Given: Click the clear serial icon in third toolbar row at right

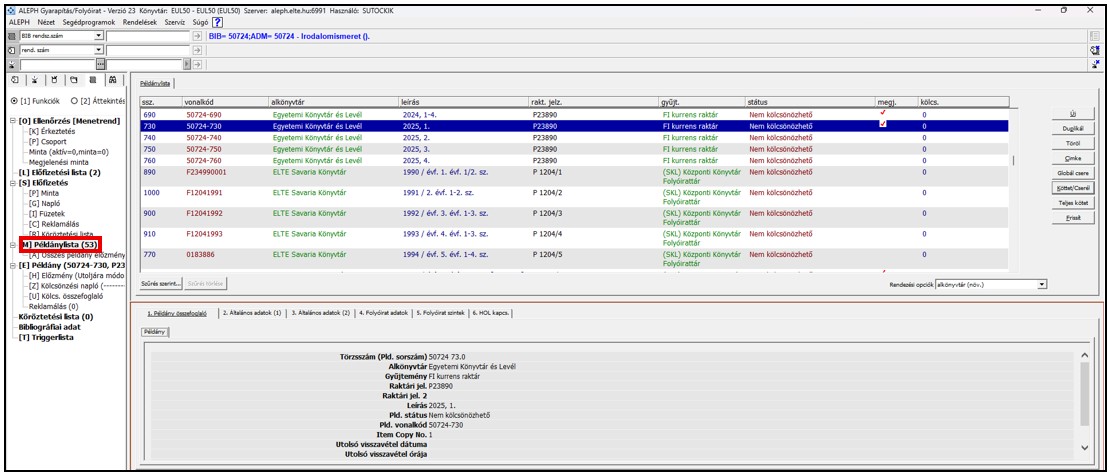Looking at the screenshot, I should click(1096, 64).
